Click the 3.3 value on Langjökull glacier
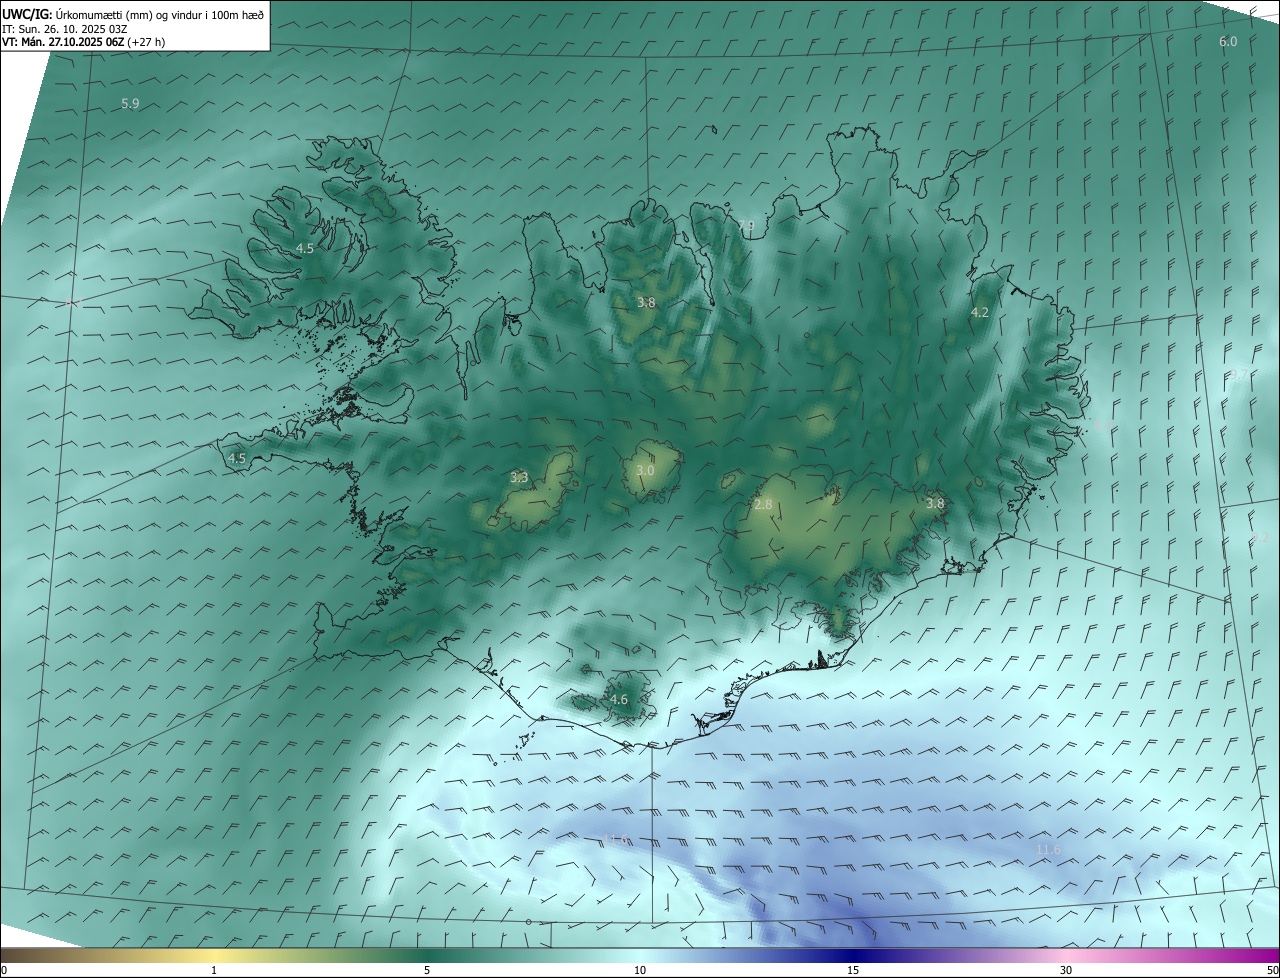 (x=519, y=478)
